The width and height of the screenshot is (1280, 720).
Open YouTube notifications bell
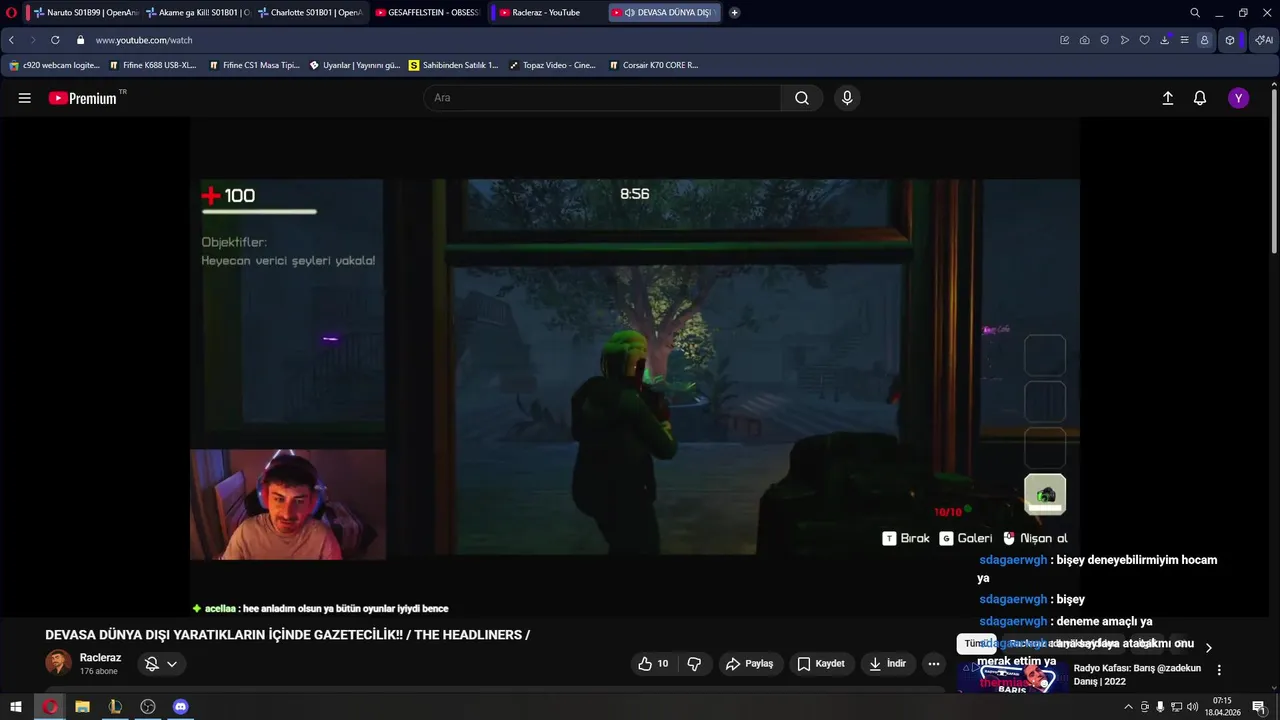pyautogui.click(x=1200, y=98)
